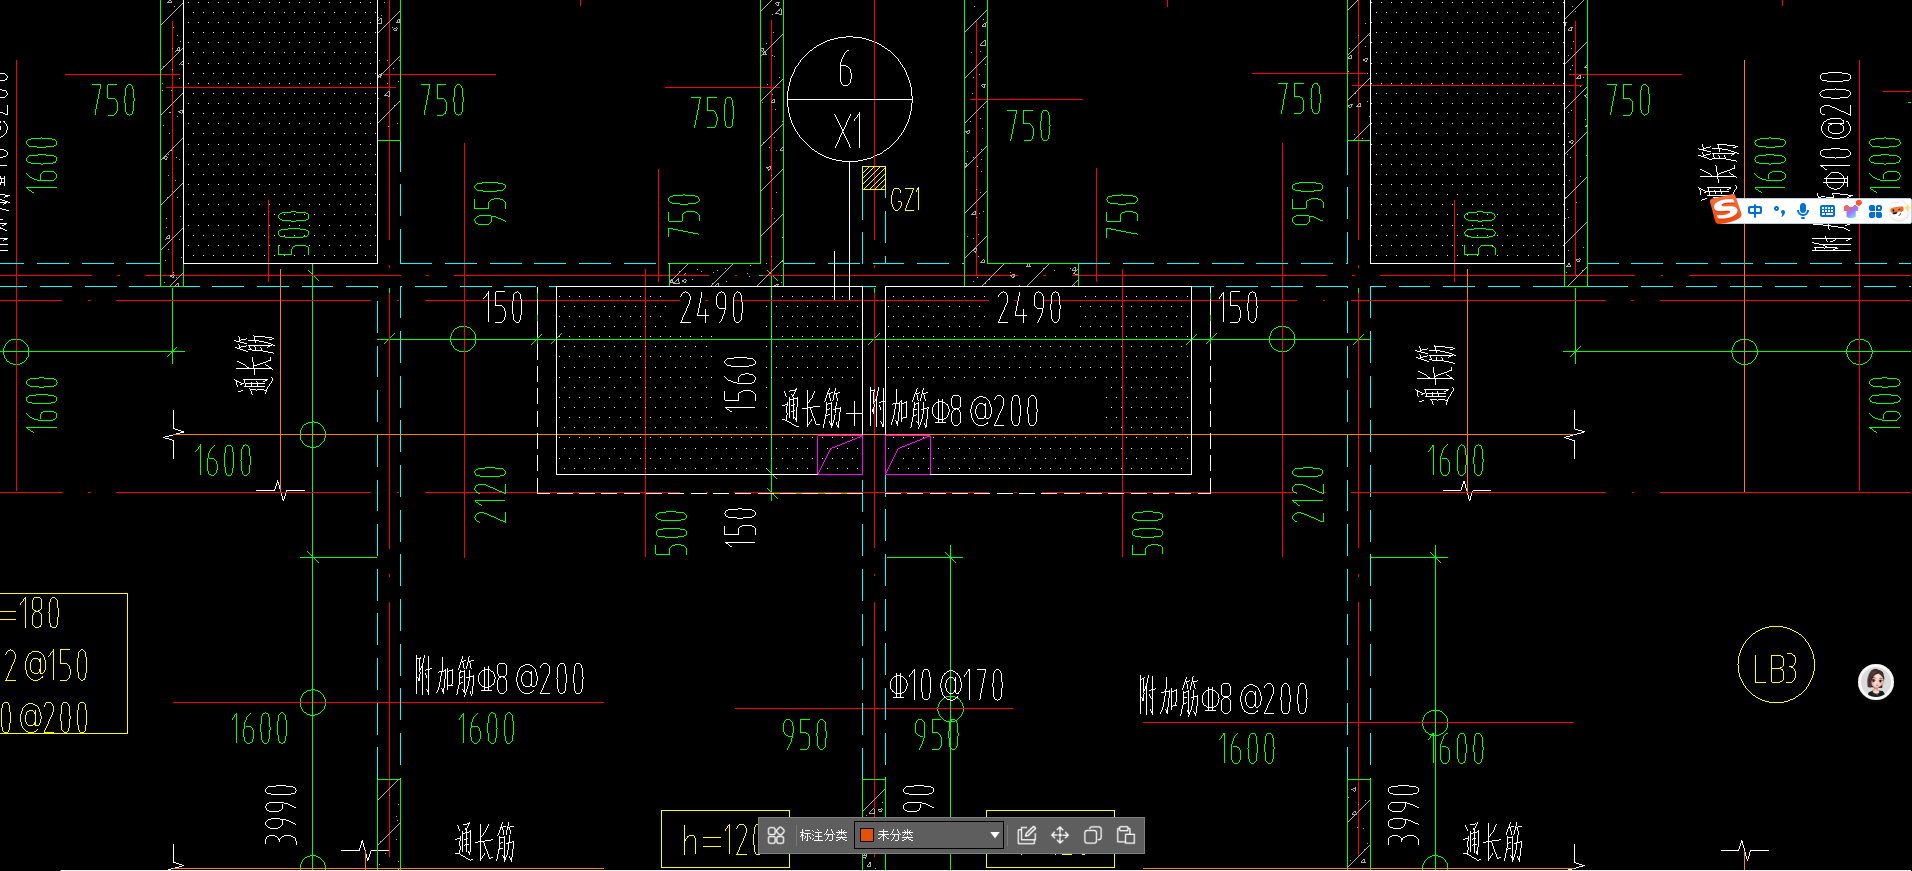The width and height of the screenshot is (1912, 871).
Task: Select the LB3 slab label circle
Action: point(1776,666)
